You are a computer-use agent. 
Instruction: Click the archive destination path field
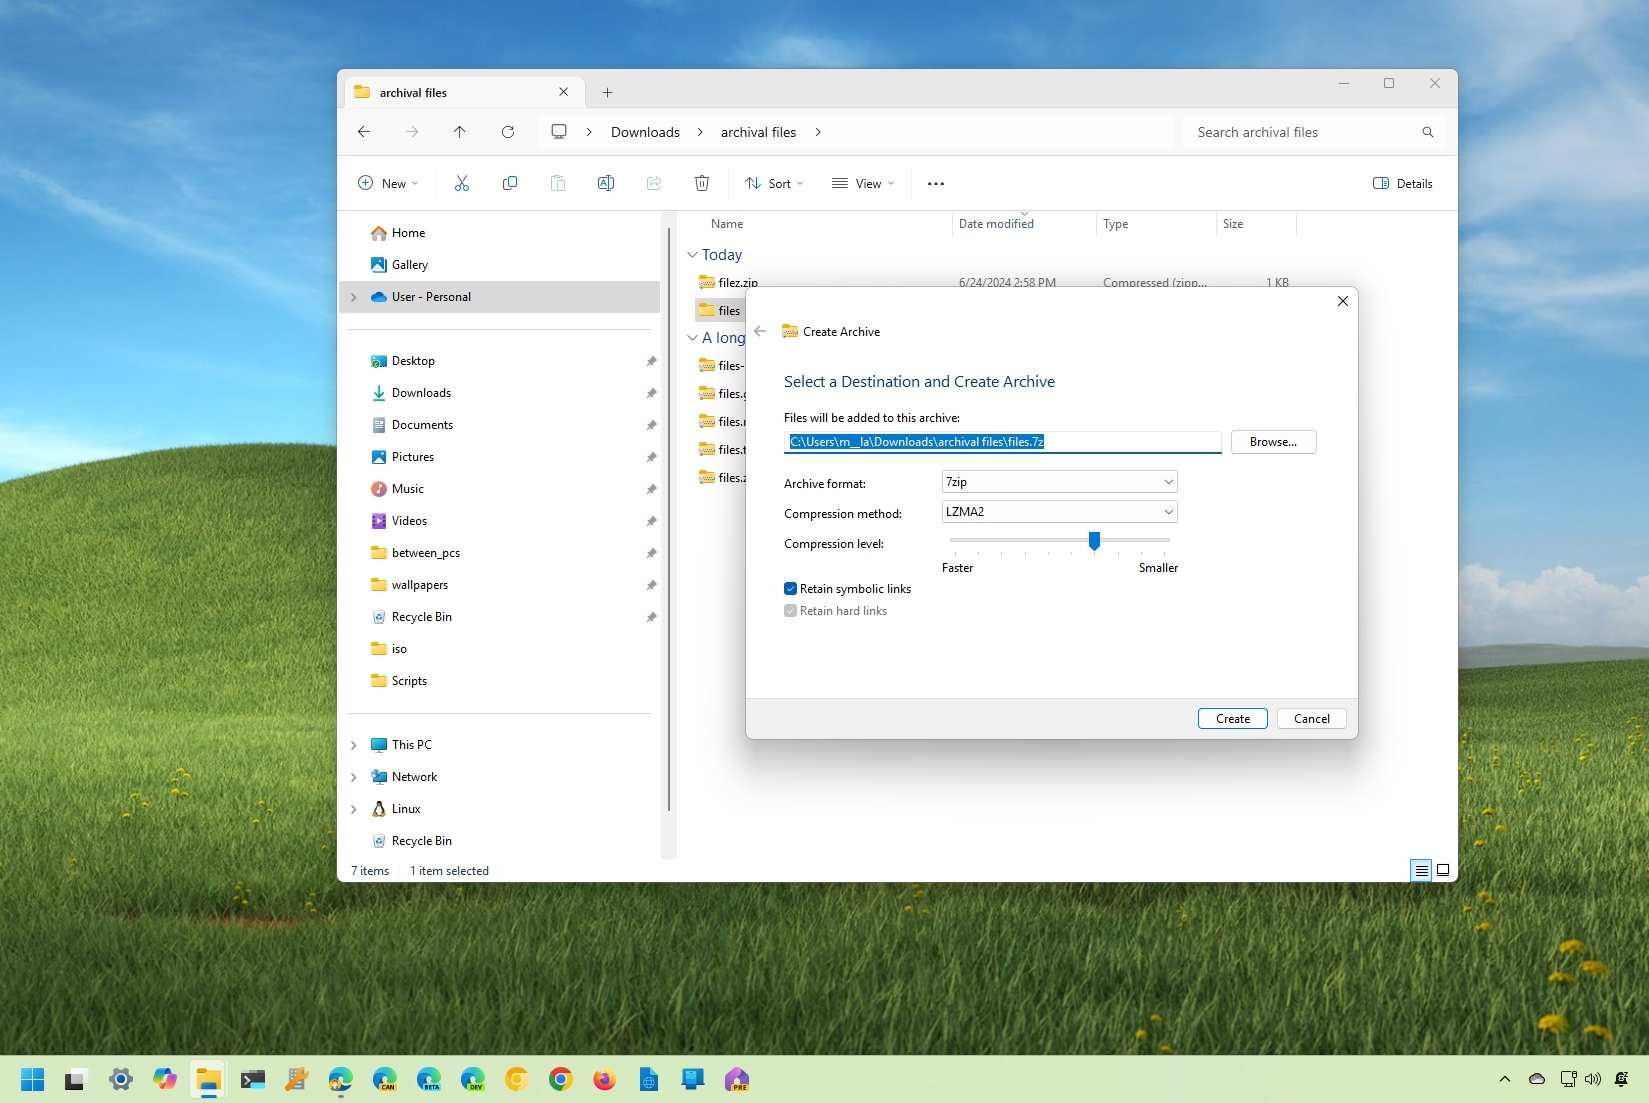pos(1002,442)
